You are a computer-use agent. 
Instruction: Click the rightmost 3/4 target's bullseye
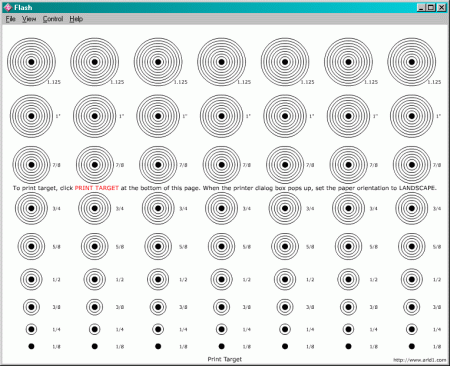tap(412, 208)
